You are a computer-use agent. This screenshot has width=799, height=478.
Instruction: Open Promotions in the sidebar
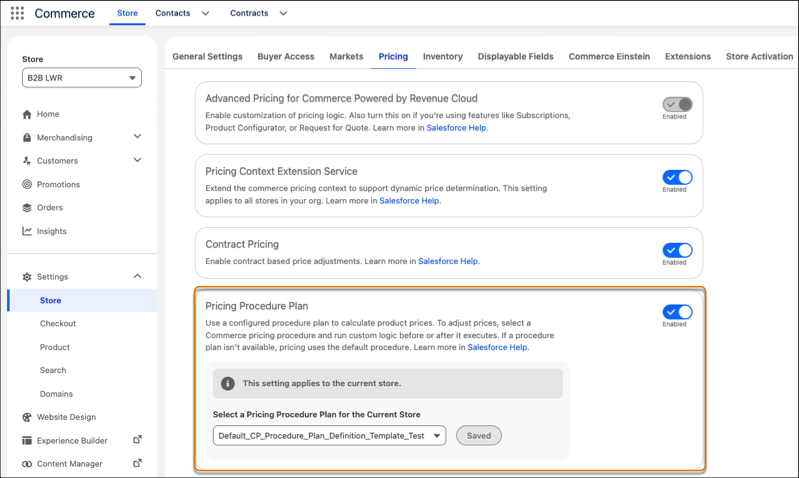[x=59, y=184]
